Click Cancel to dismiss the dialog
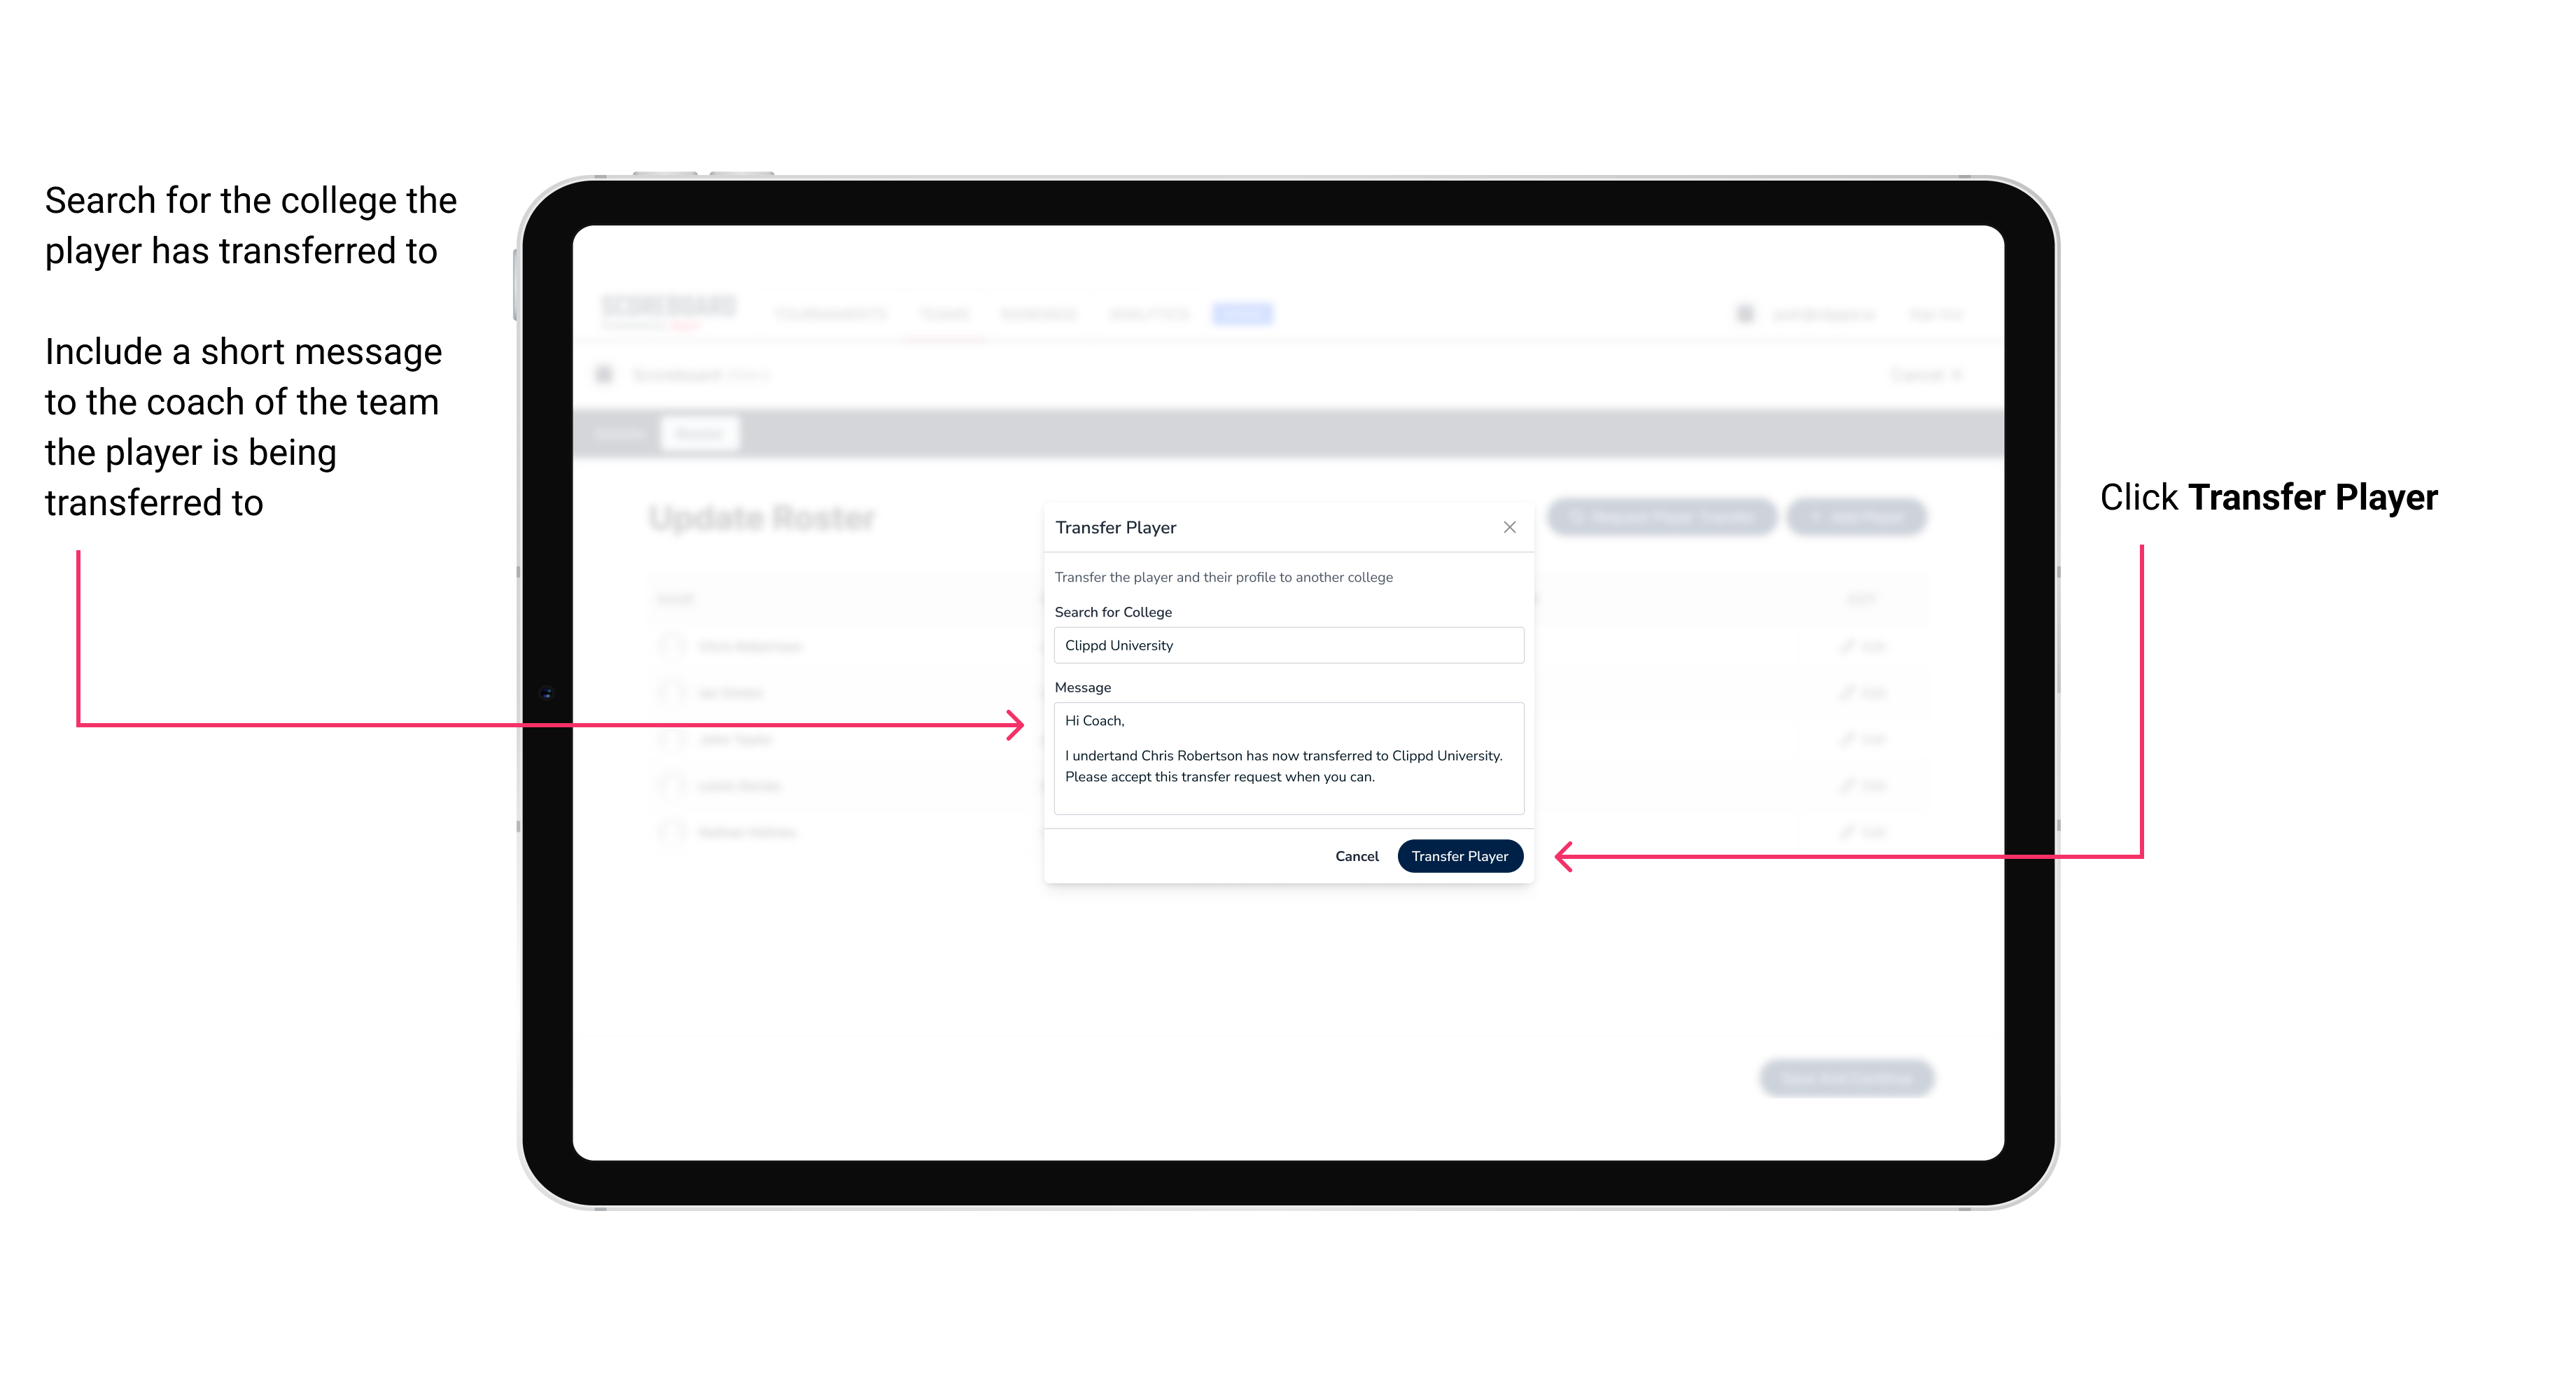2576x1386 pixels. (1359, 855)
